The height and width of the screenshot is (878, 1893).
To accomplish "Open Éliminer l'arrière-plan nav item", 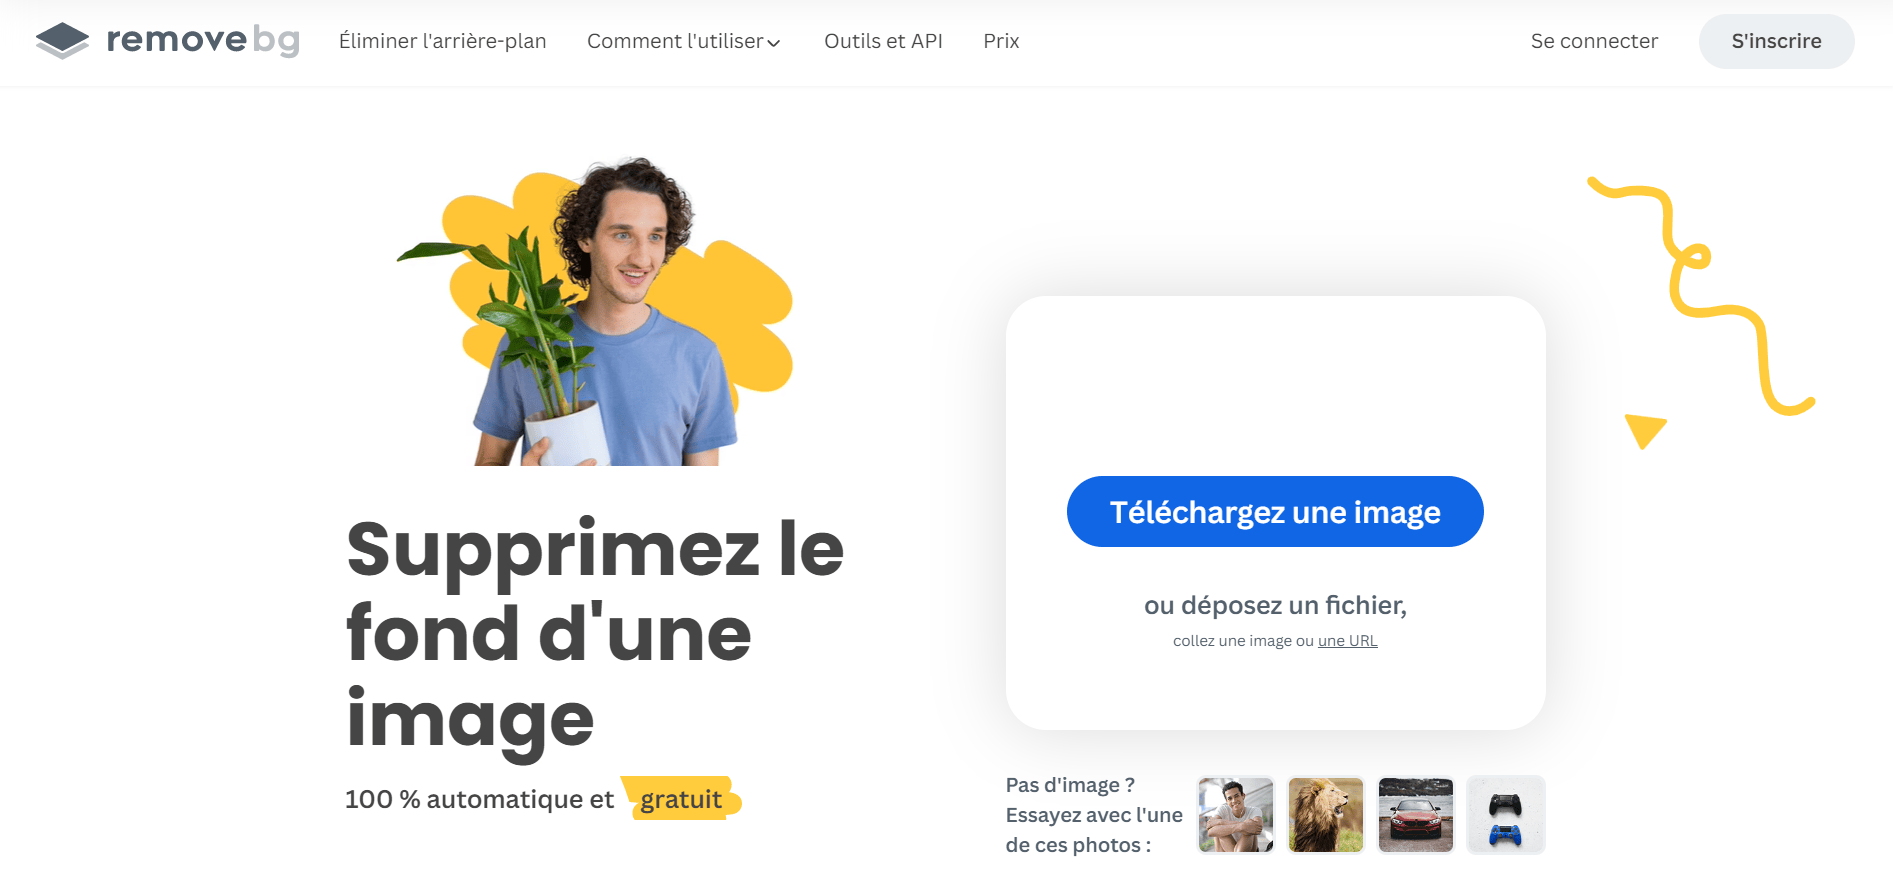I will coord(442,41).
